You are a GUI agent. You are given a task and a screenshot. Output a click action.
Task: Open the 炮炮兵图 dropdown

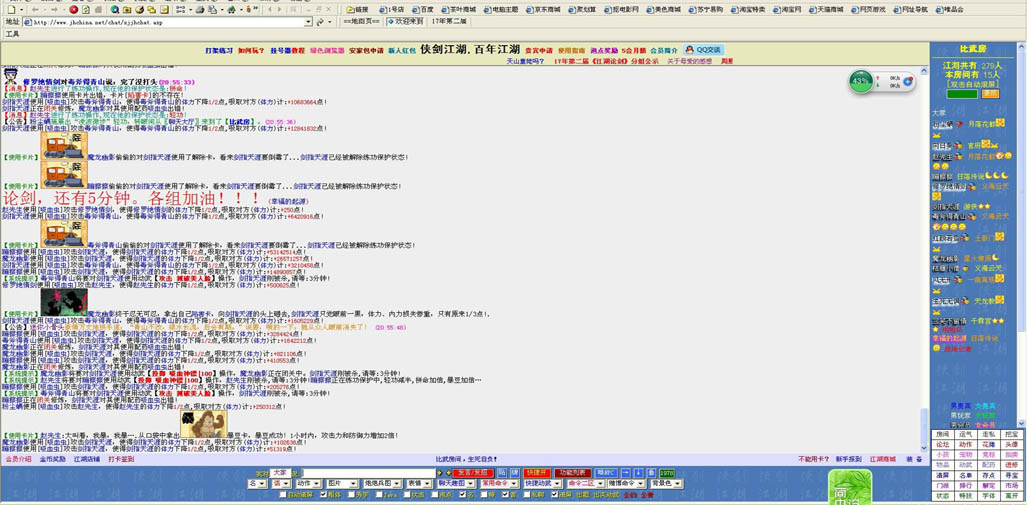[x=382, y=483]
